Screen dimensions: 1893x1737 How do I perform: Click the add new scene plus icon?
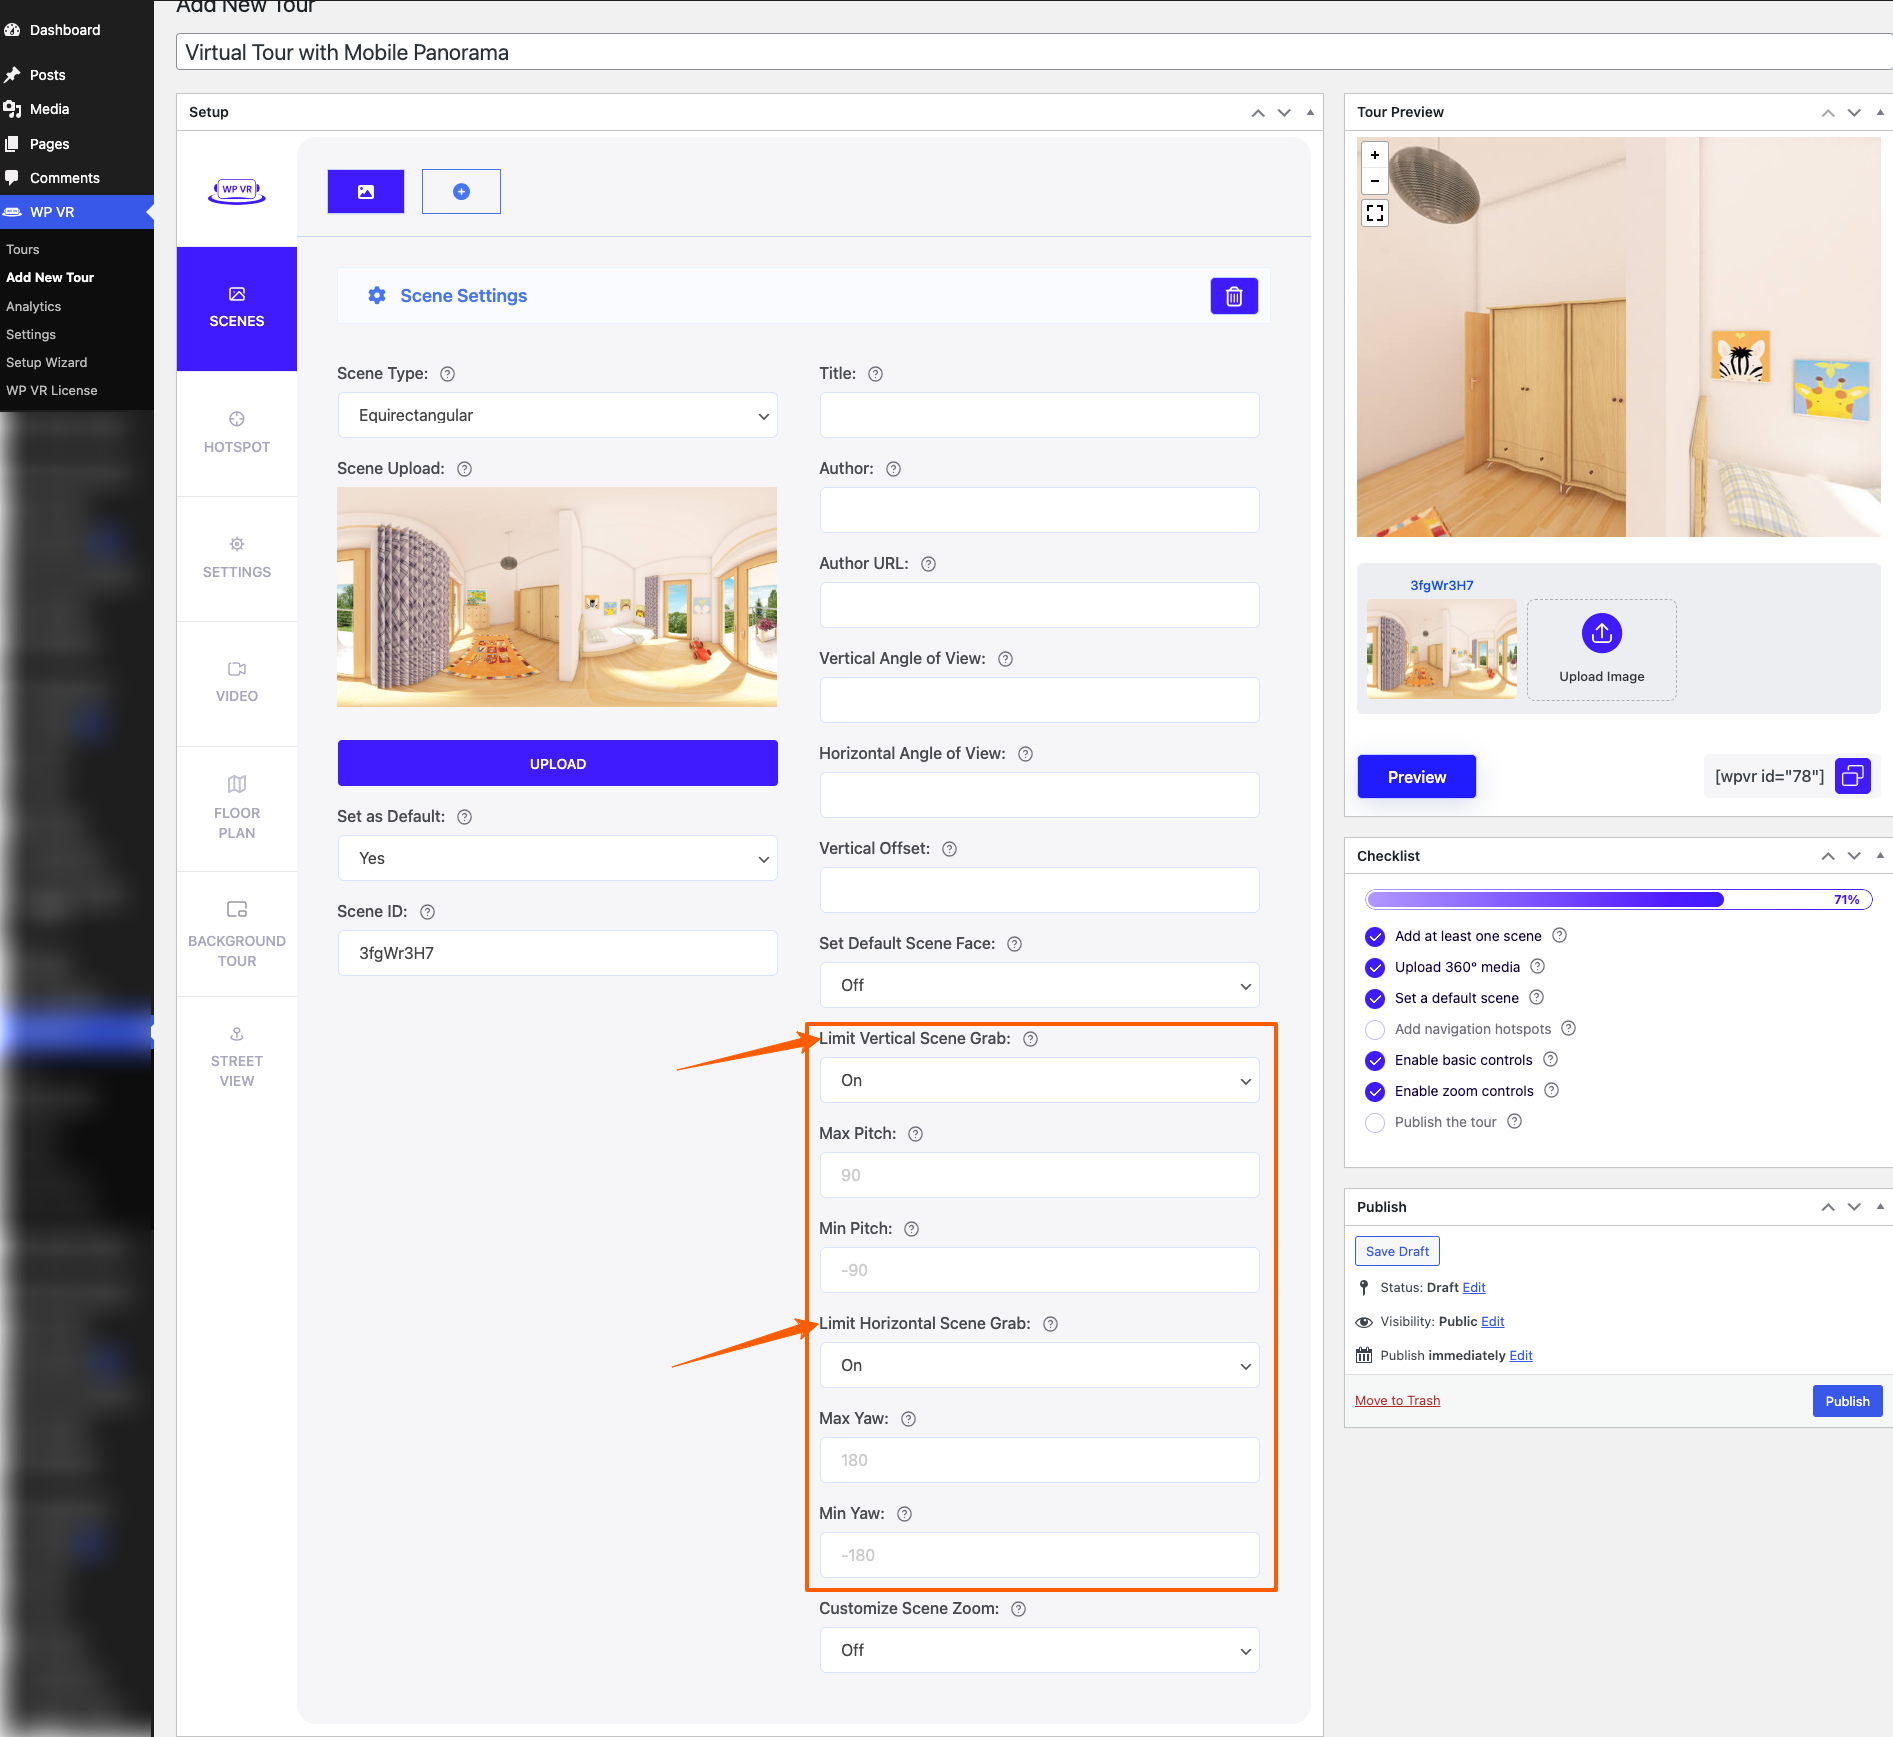(461, 192)
